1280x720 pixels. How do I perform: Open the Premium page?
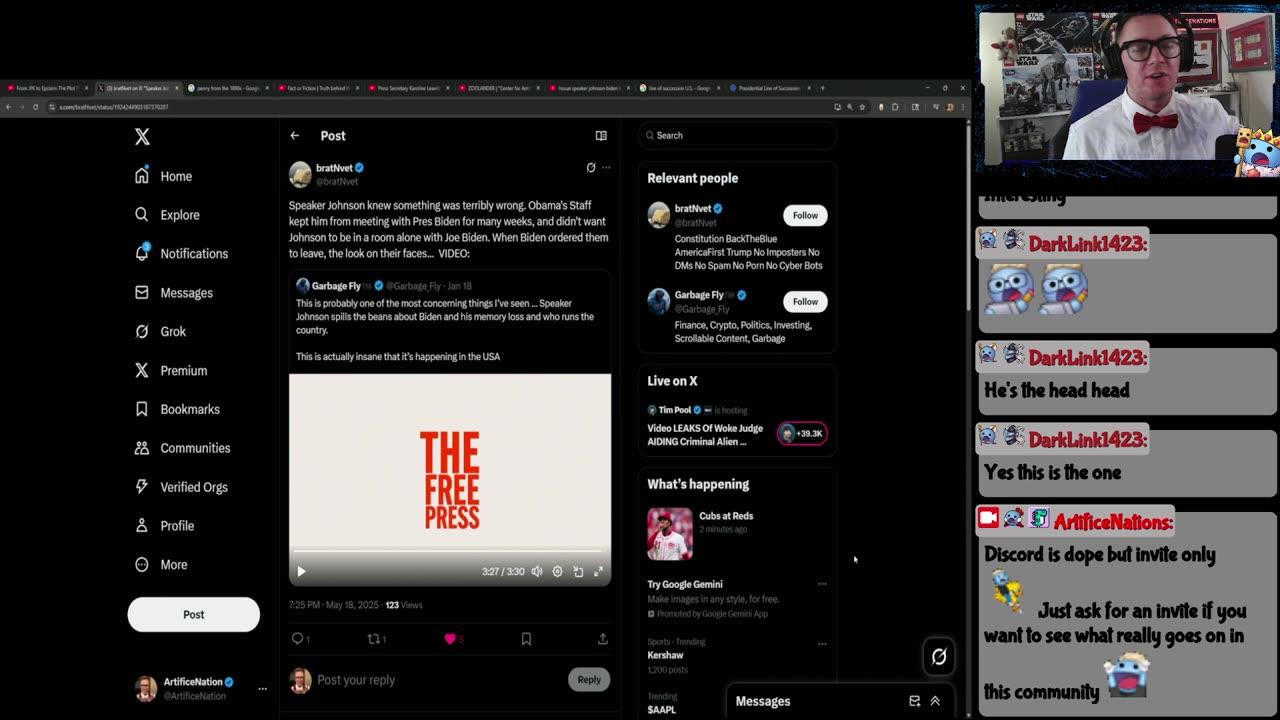170,370
